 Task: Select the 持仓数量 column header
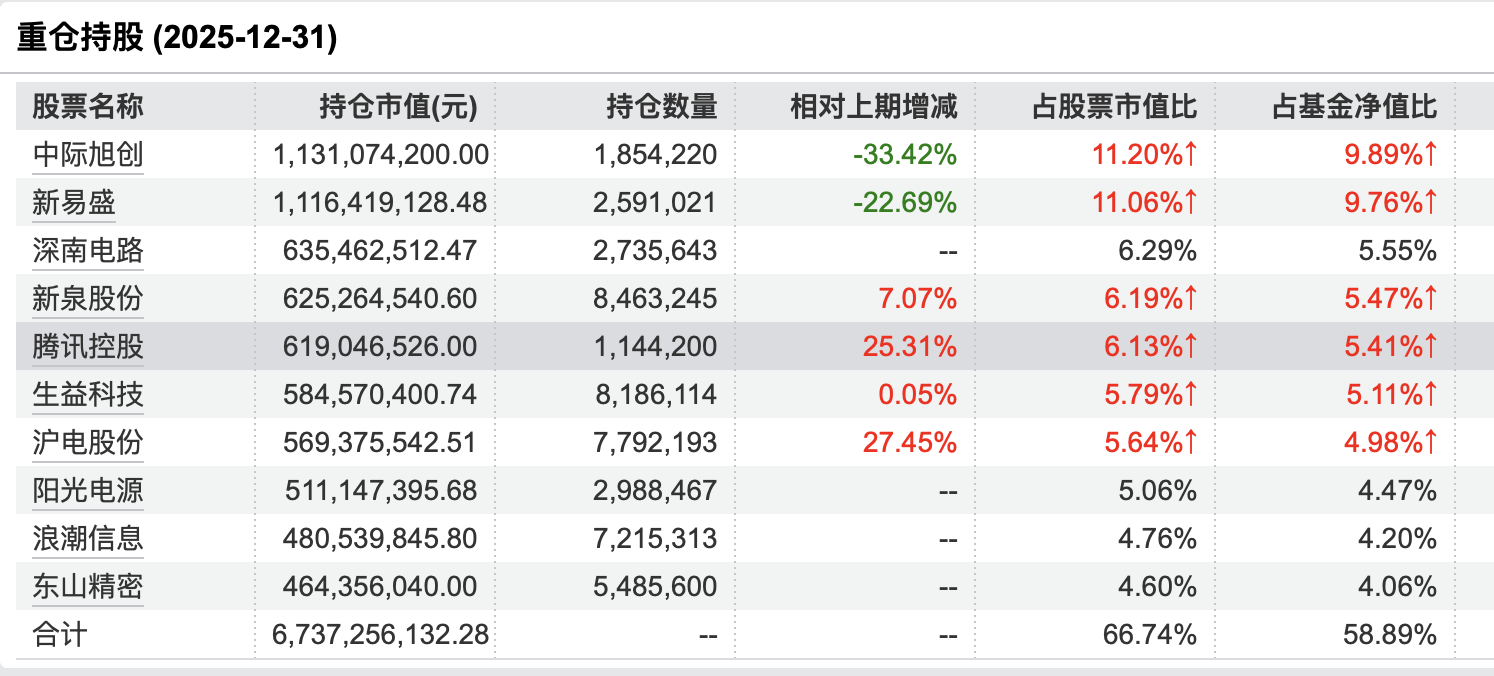click(662, 106)
